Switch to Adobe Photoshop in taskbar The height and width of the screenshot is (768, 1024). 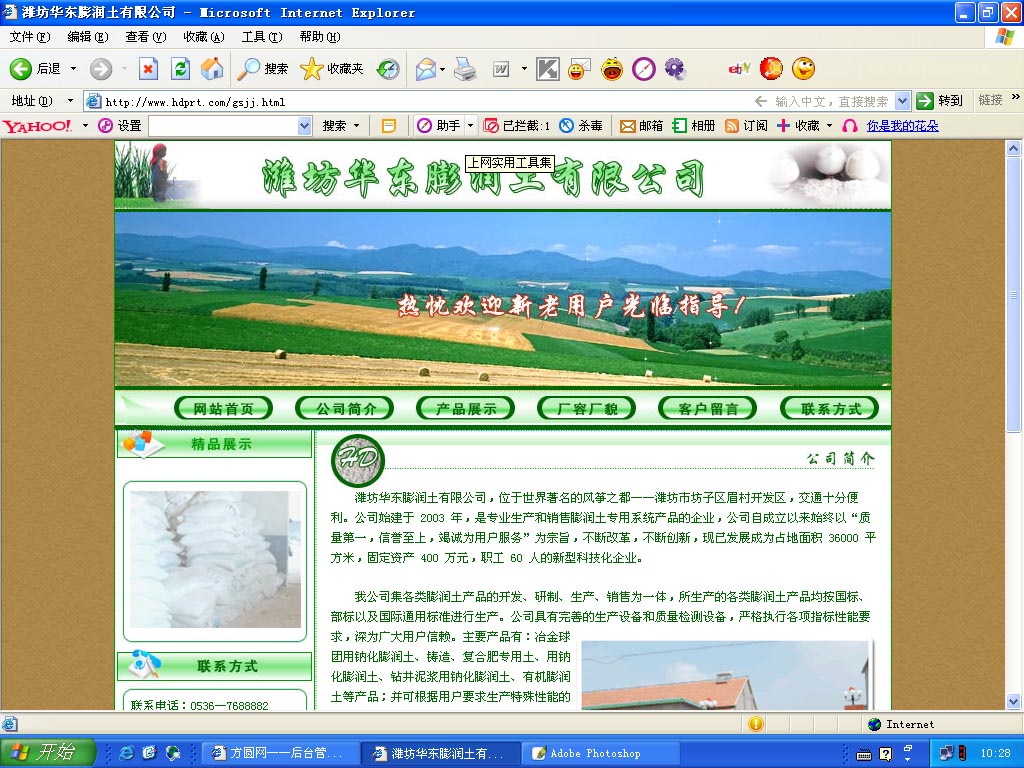tap(594, 753)
